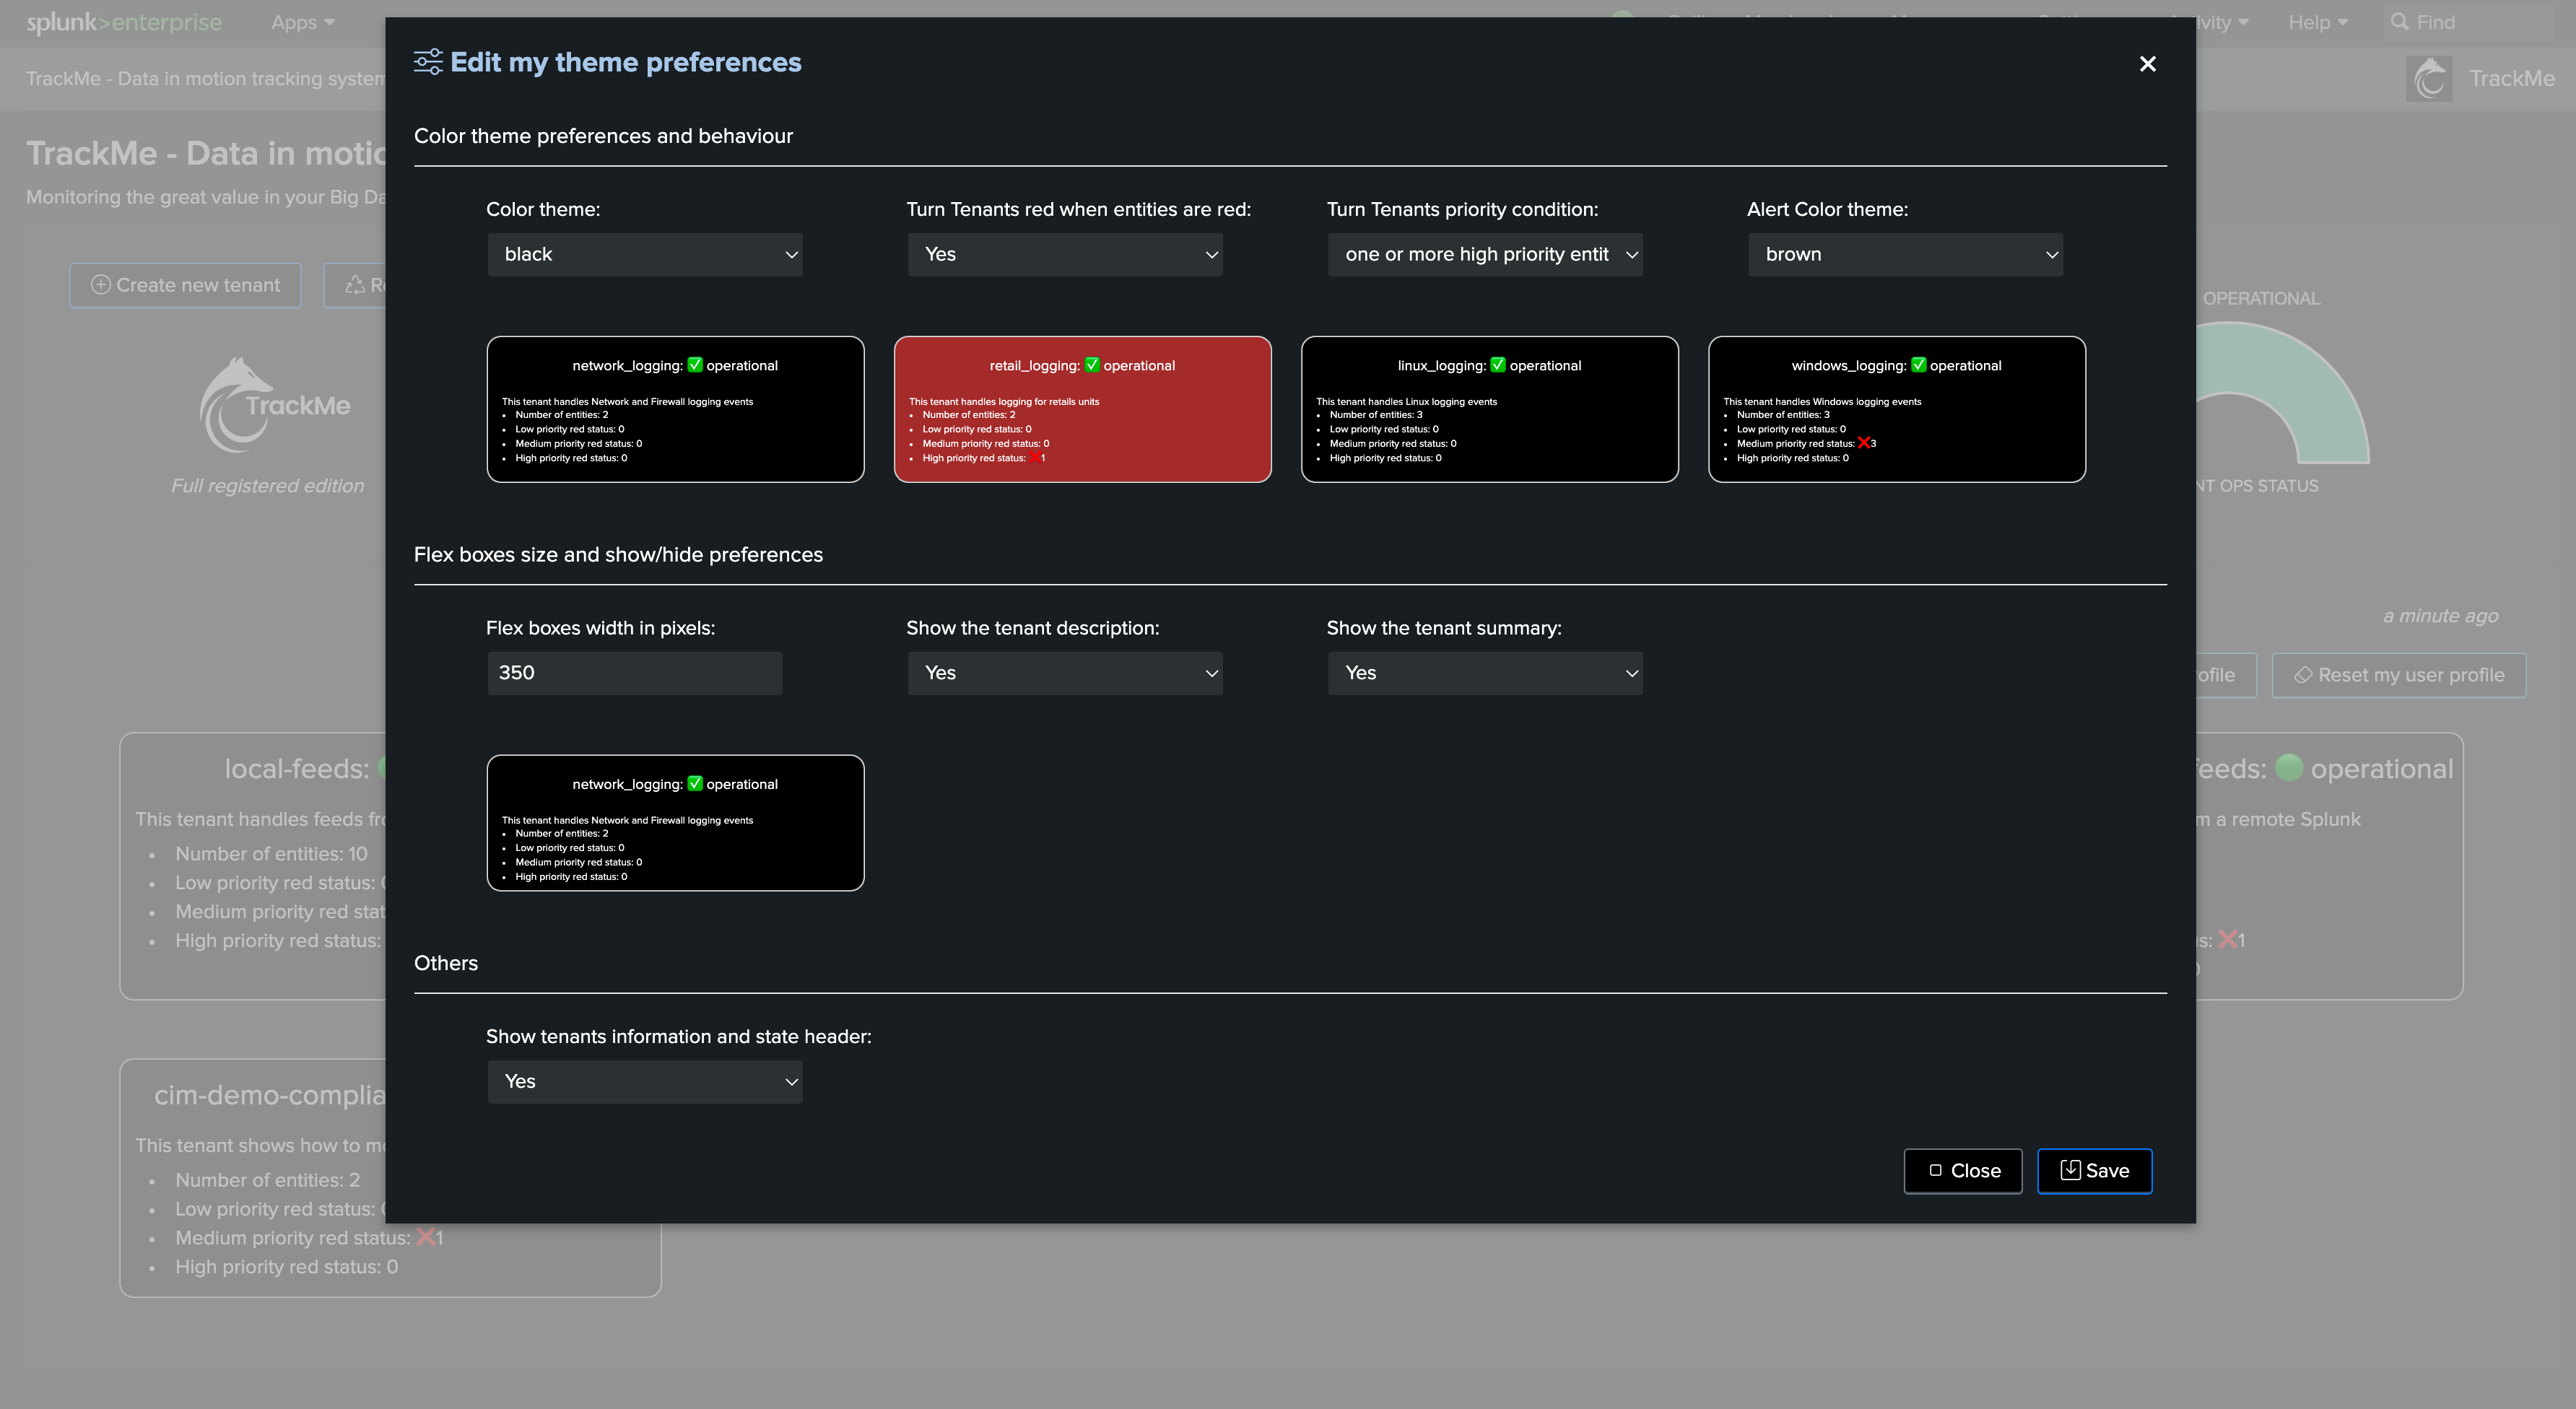The width and height of the screenshot is (2576, 1409).
Task: Click Create new tenant button in background page
Action: pyautogui.click(x=185, y=285)
